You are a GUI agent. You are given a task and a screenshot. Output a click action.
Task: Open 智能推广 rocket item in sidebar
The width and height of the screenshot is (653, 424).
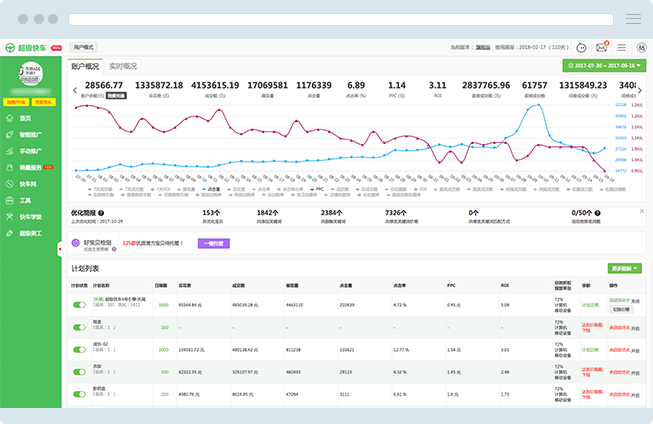click(28, 134)
